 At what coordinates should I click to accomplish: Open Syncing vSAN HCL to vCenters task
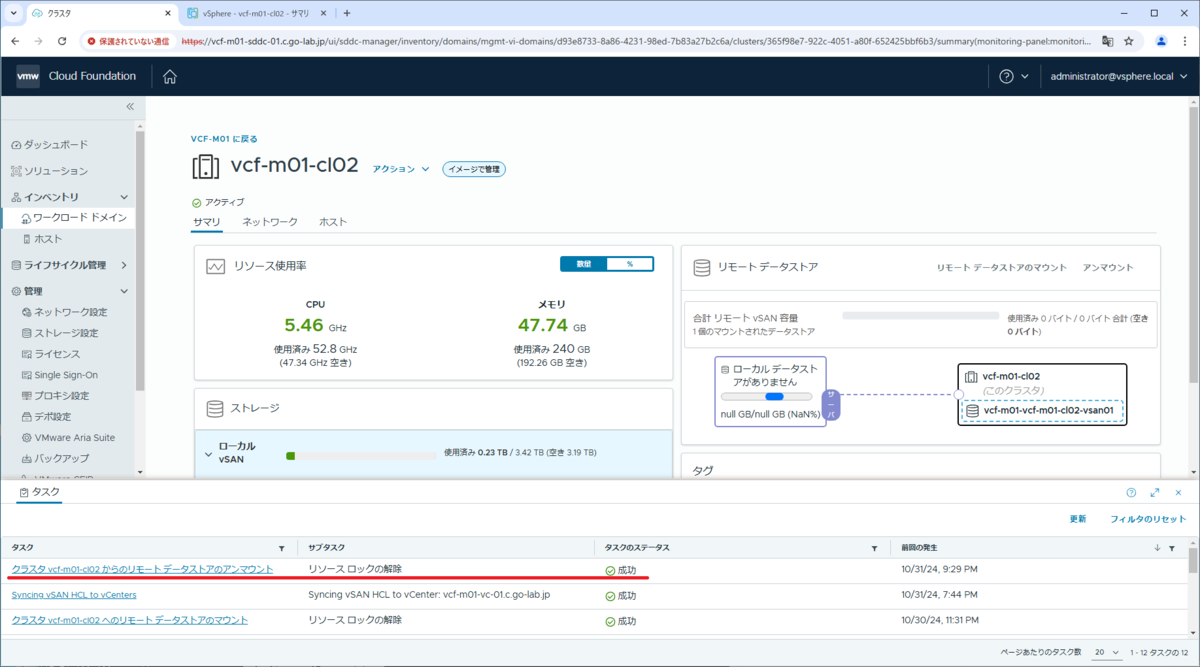pyautogui.click(x=74, y=595)
